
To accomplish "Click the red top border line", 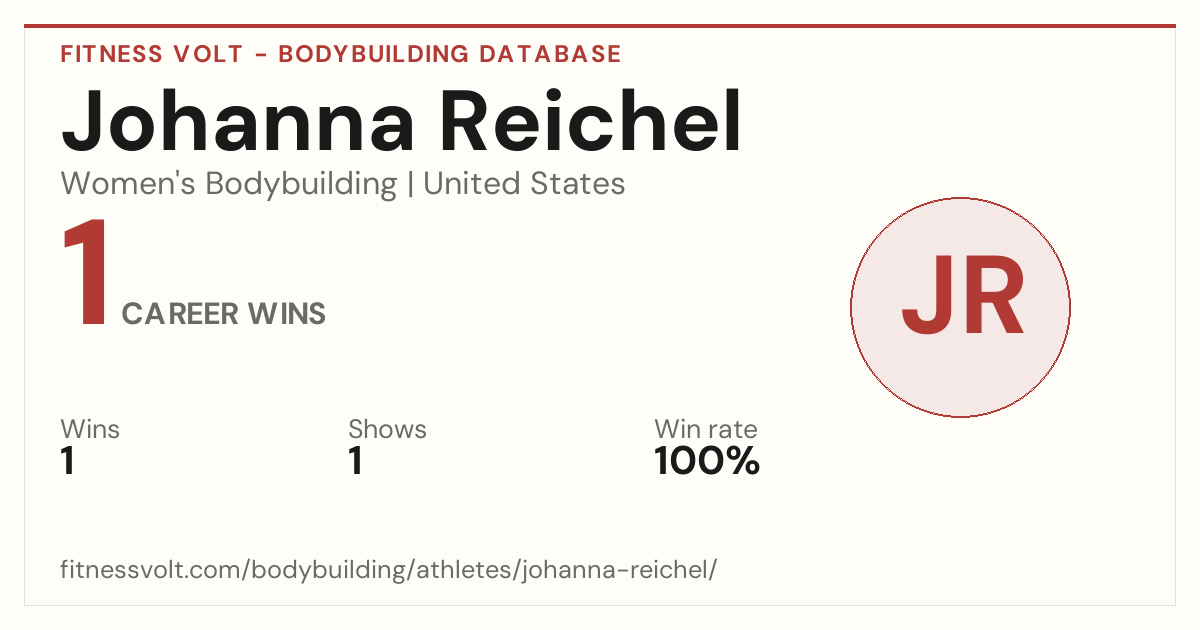I will [x=600, y=26].
